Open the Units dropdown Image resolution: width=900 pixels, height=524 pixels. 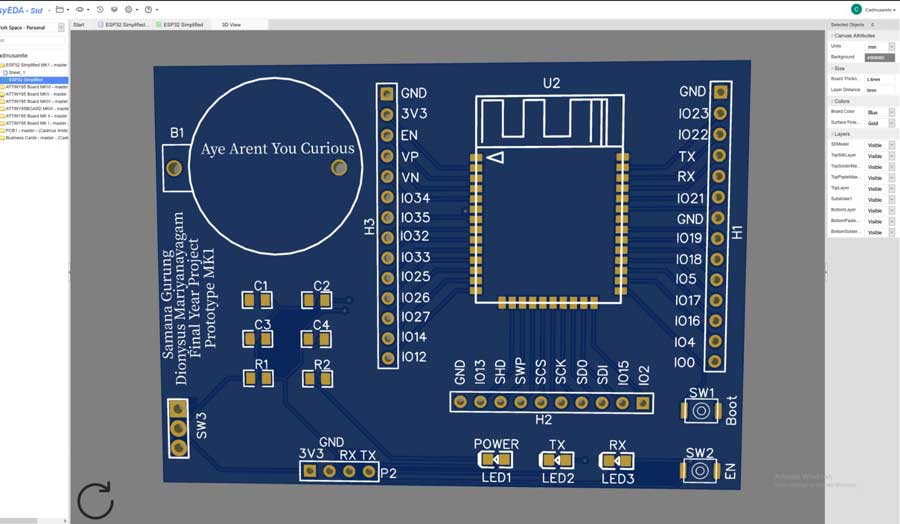click(879, 46)
